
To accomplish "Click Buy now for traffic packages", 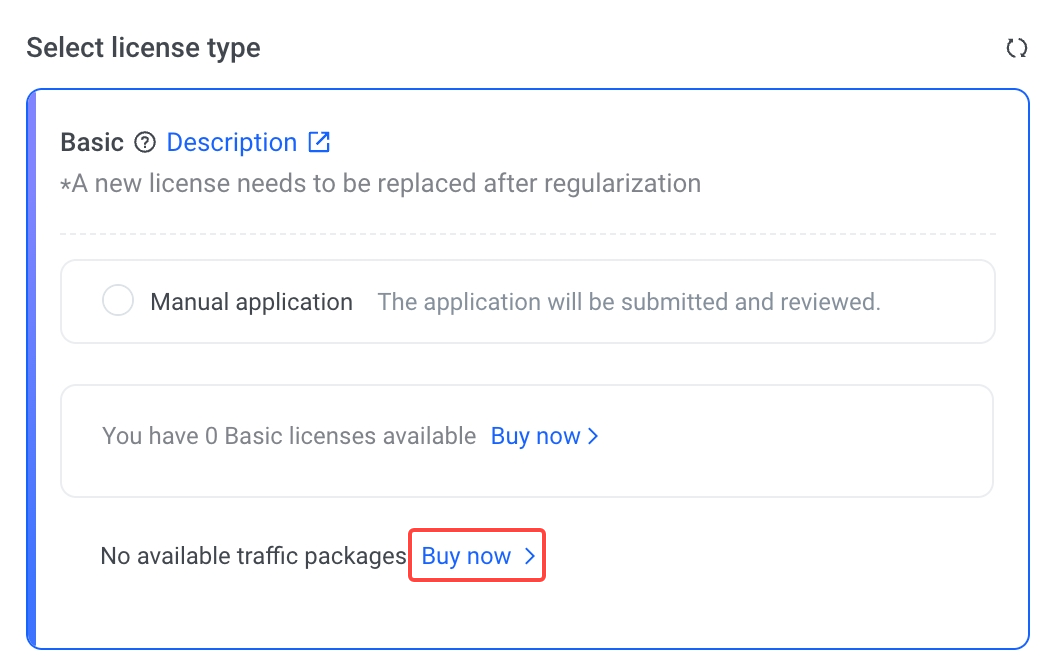I will coord(466,557).
